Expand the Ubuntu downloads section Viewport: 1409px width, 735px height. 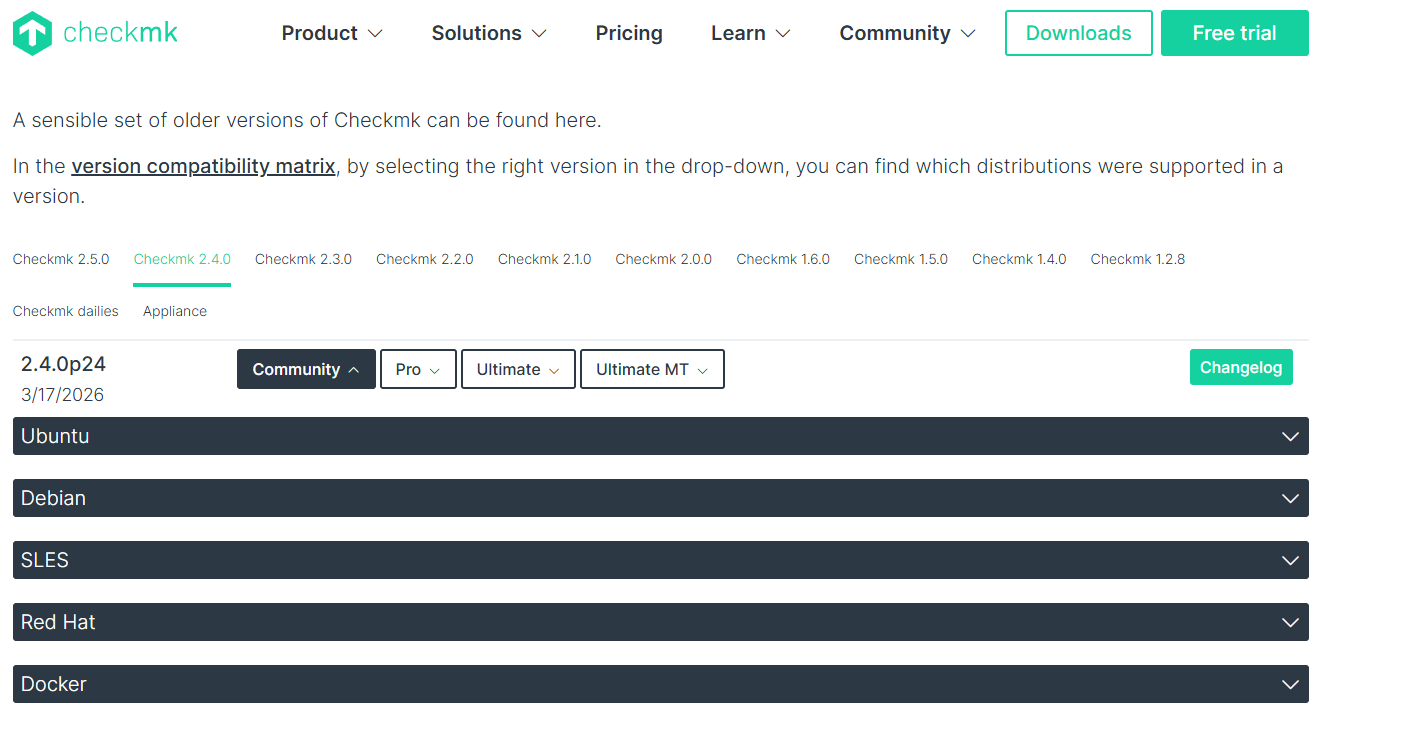[661, 436]
